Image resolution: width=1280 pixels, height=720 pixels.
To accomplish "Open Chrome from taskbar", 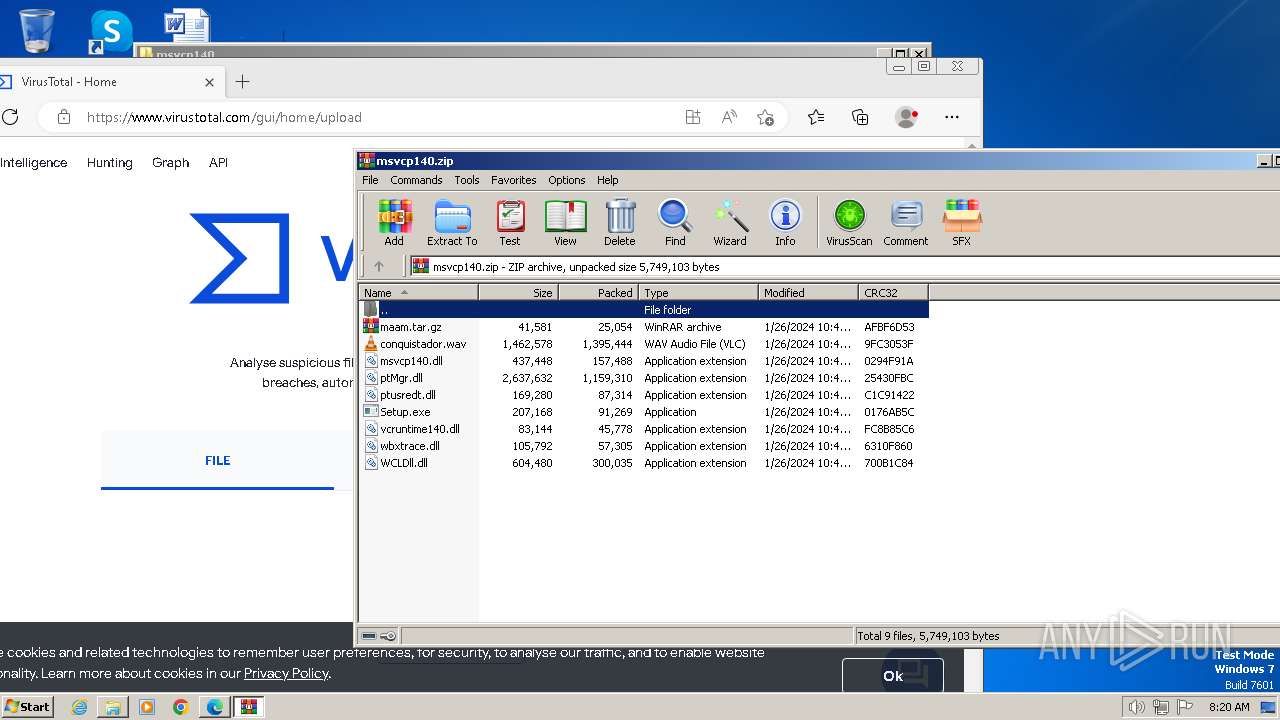I will coord(181,707).
